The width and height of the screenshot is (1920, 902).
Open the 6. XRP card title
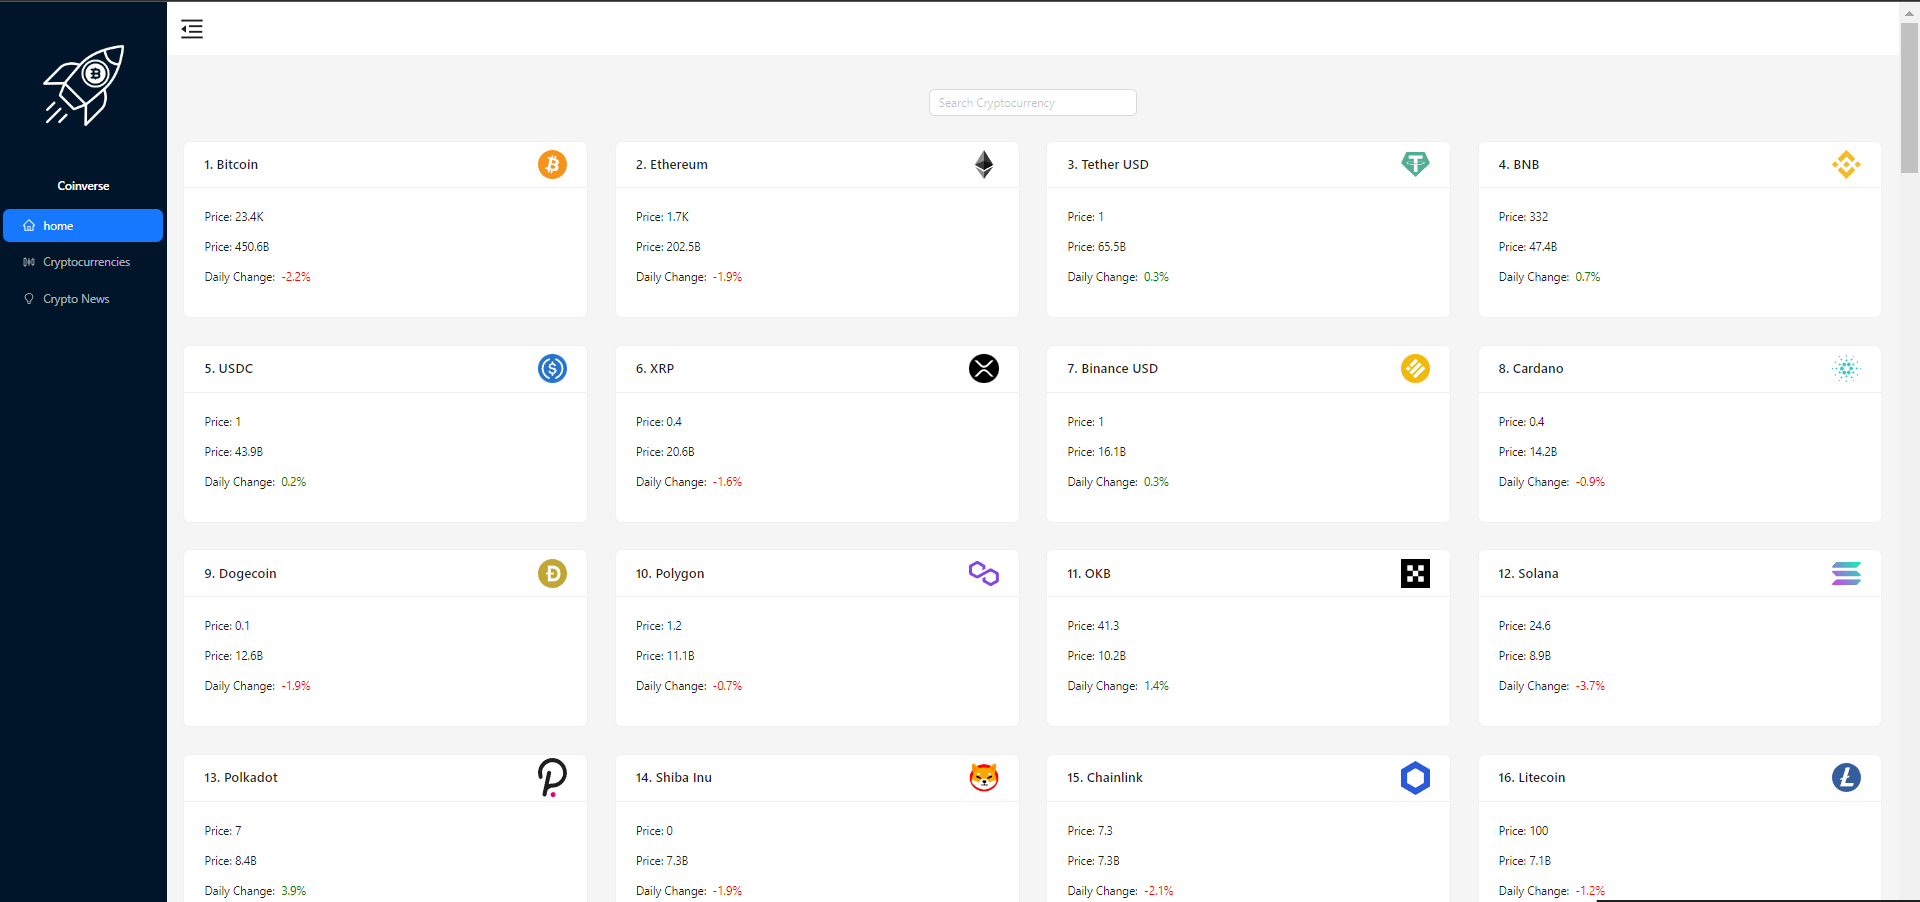(655, 369)
